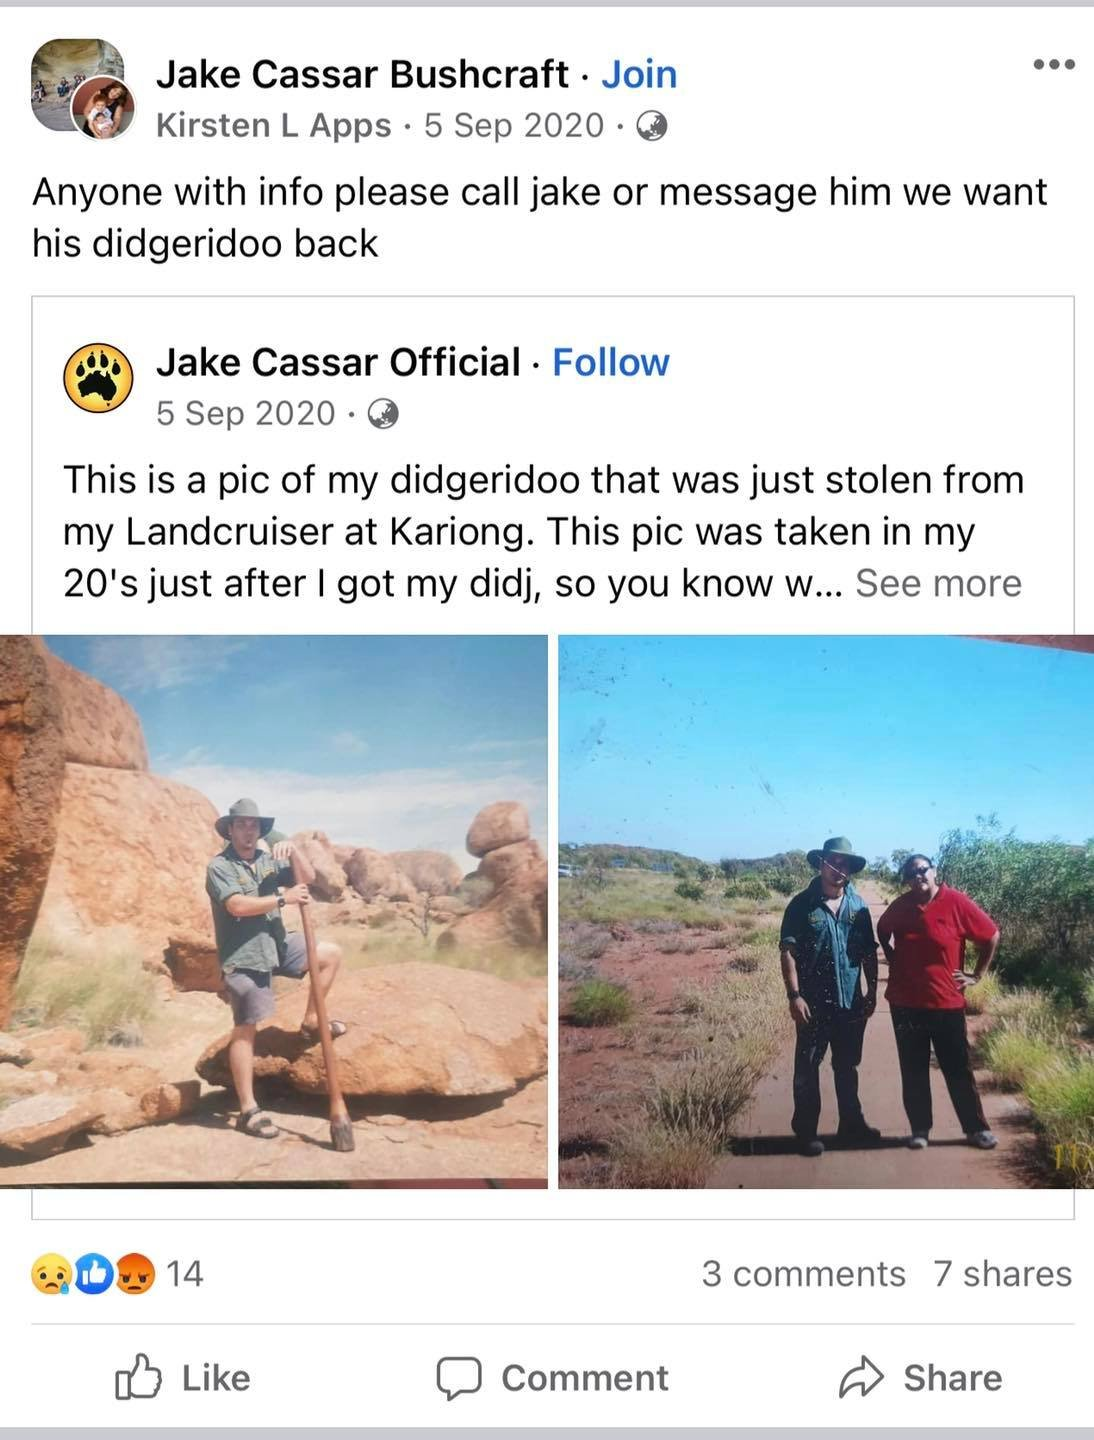Open Kirsten L Apps profile
Viewport: 1094px width, 1440px height.
(273, 126)
